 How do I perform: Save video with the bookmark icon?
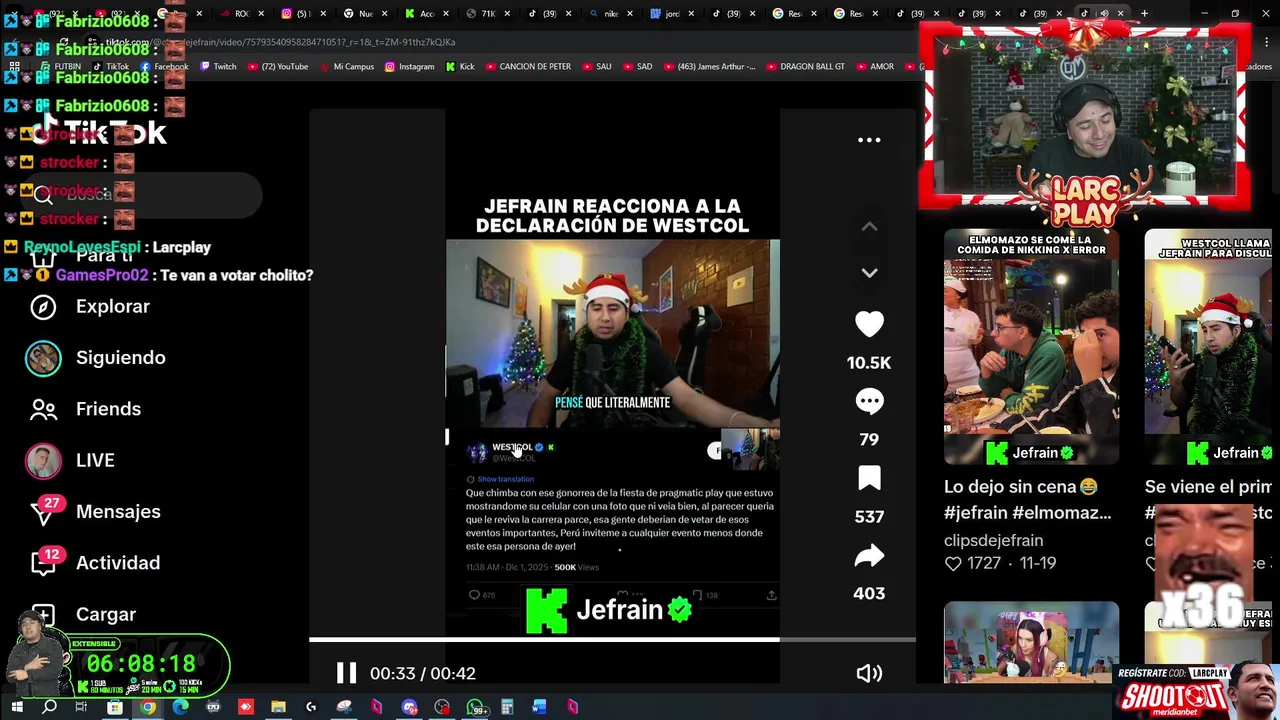click(869, 478)
